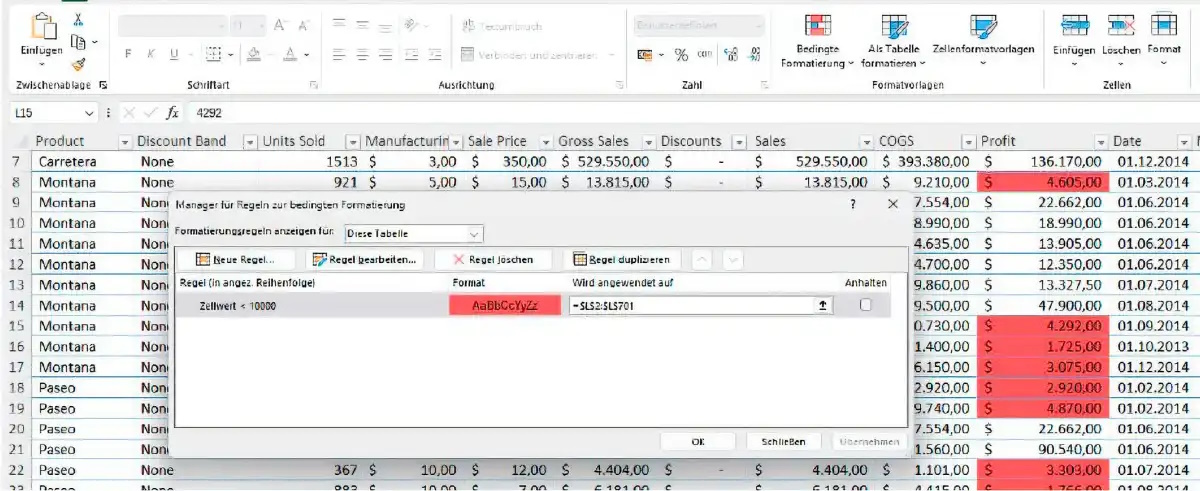The height and width of the screenshot is (491, 1200).
Task: Click the percent style icon
Action: pyautogui.click(x=680, y=55)
